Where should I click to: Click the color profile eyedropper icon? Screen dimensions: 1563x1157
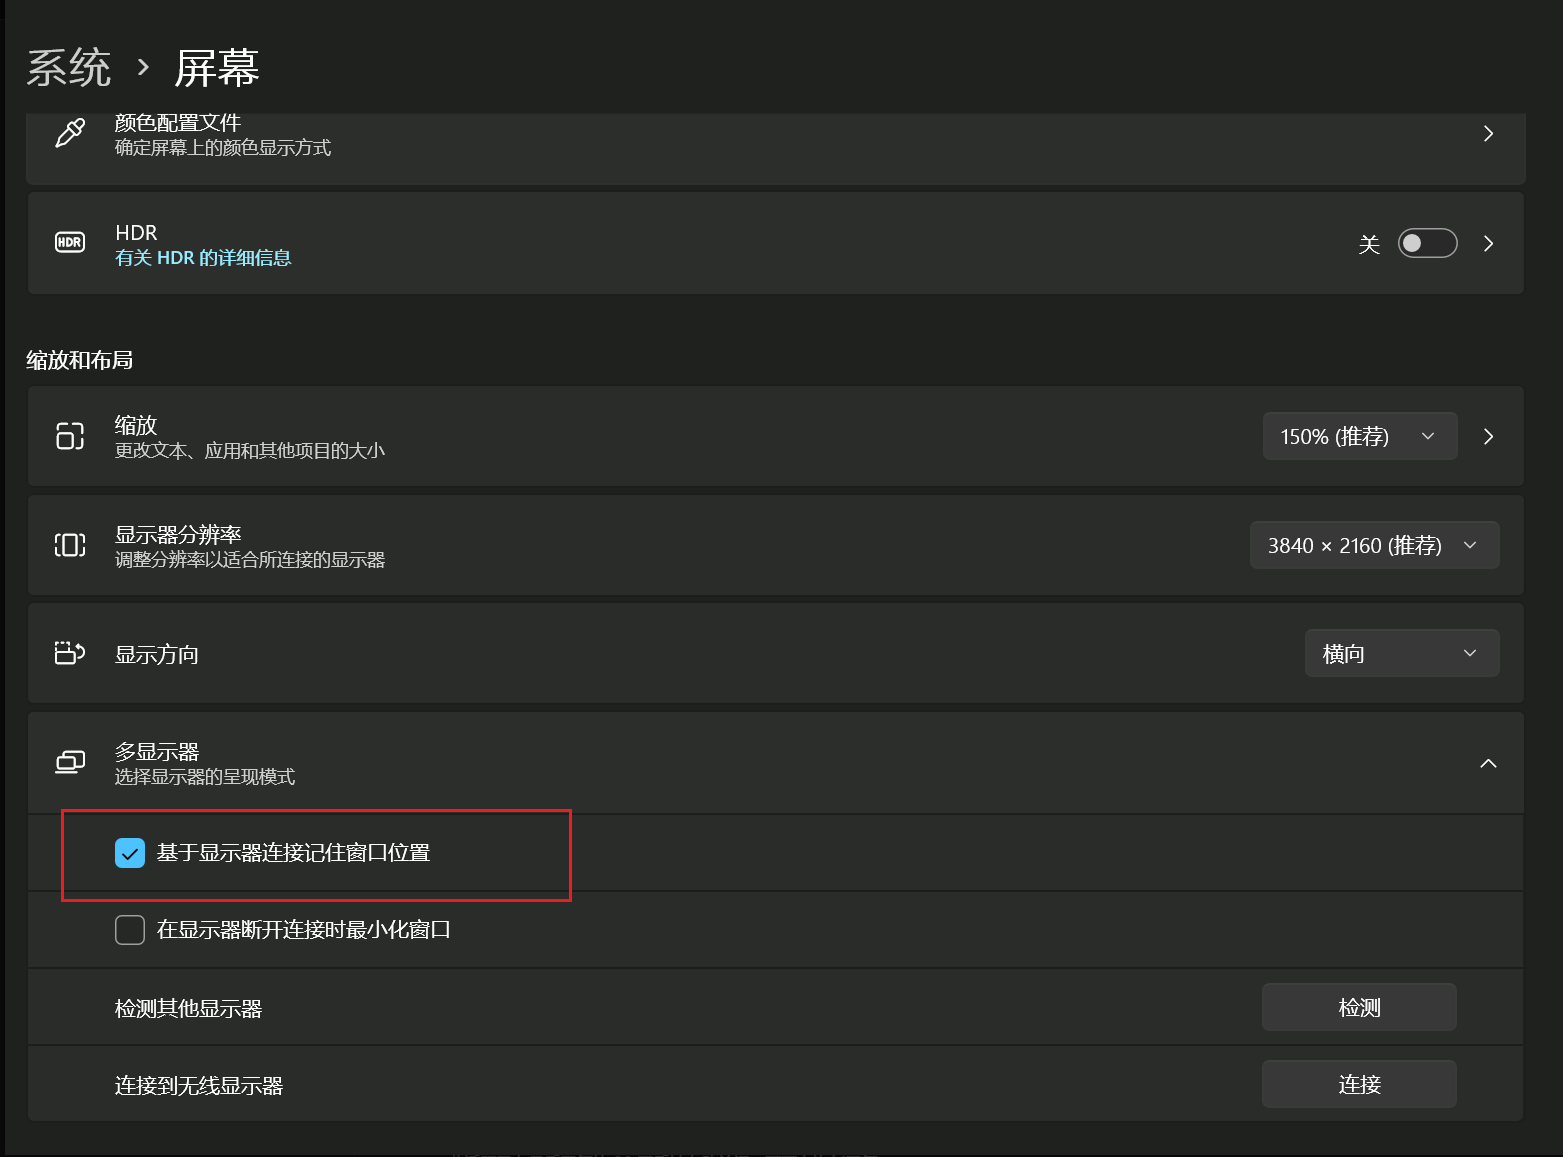70,133
